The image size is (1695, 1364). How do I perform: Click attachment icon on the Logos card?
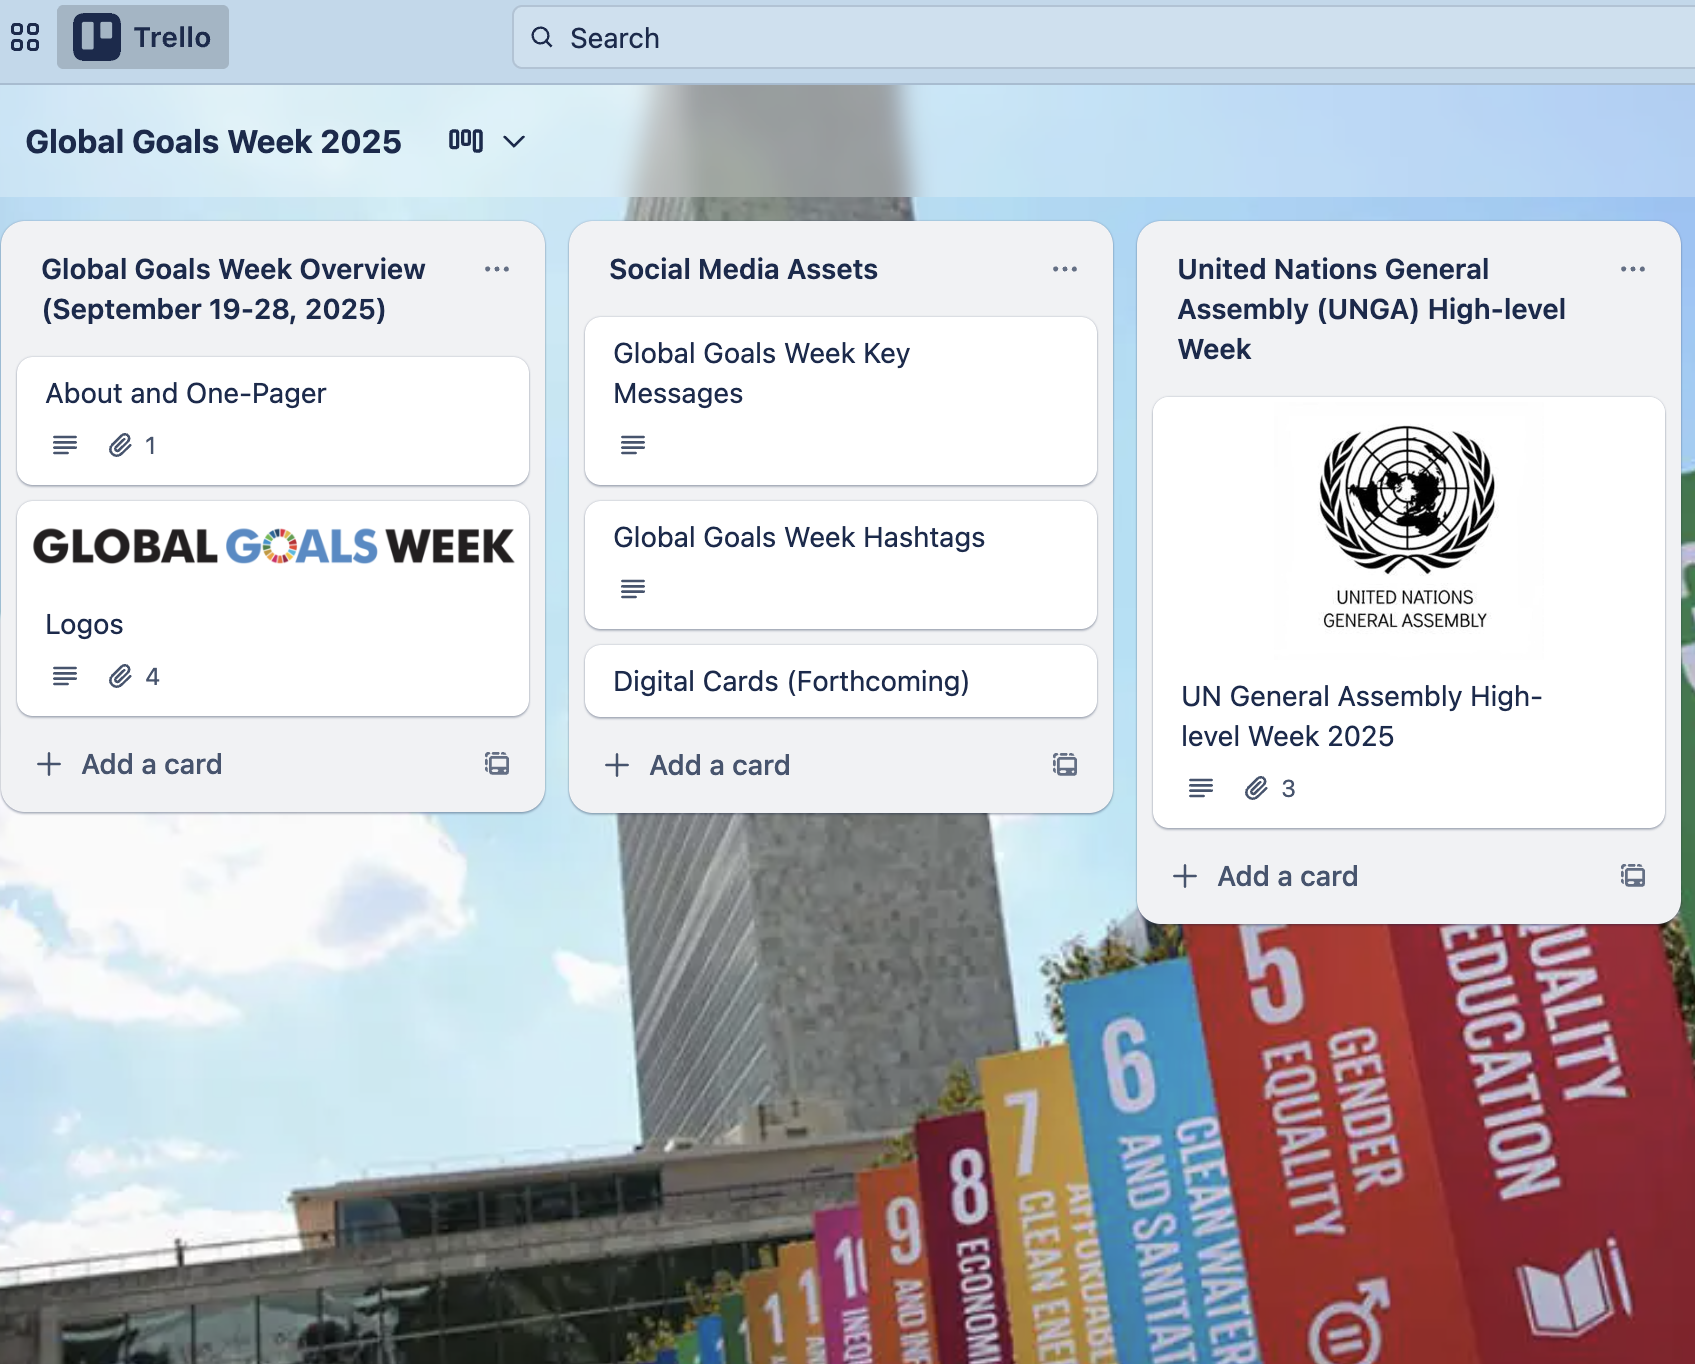(x=120, y=676)
